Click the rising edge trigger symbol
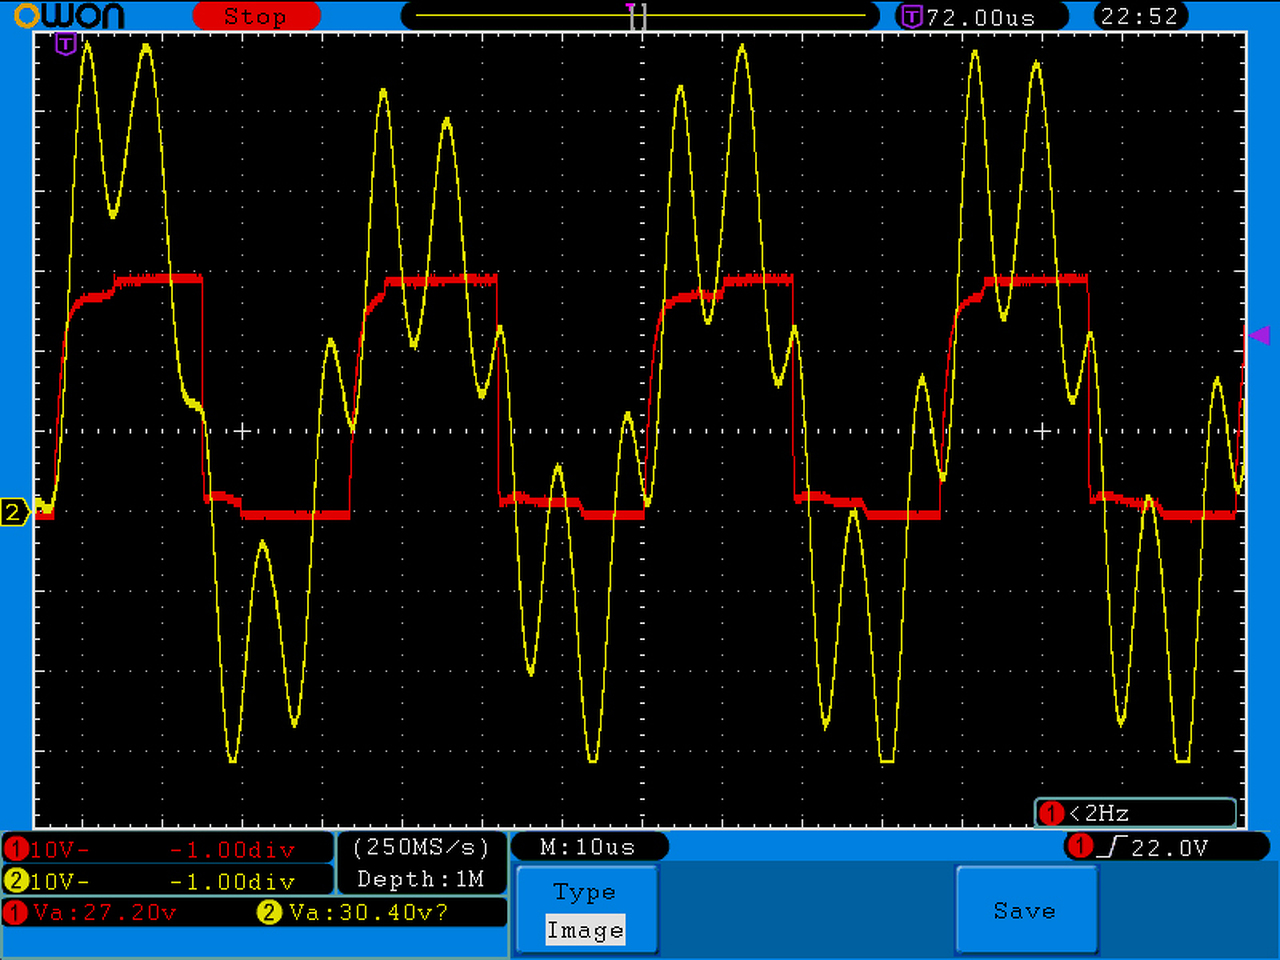Screen dimensions: 1280x960 pos(1112,847)
